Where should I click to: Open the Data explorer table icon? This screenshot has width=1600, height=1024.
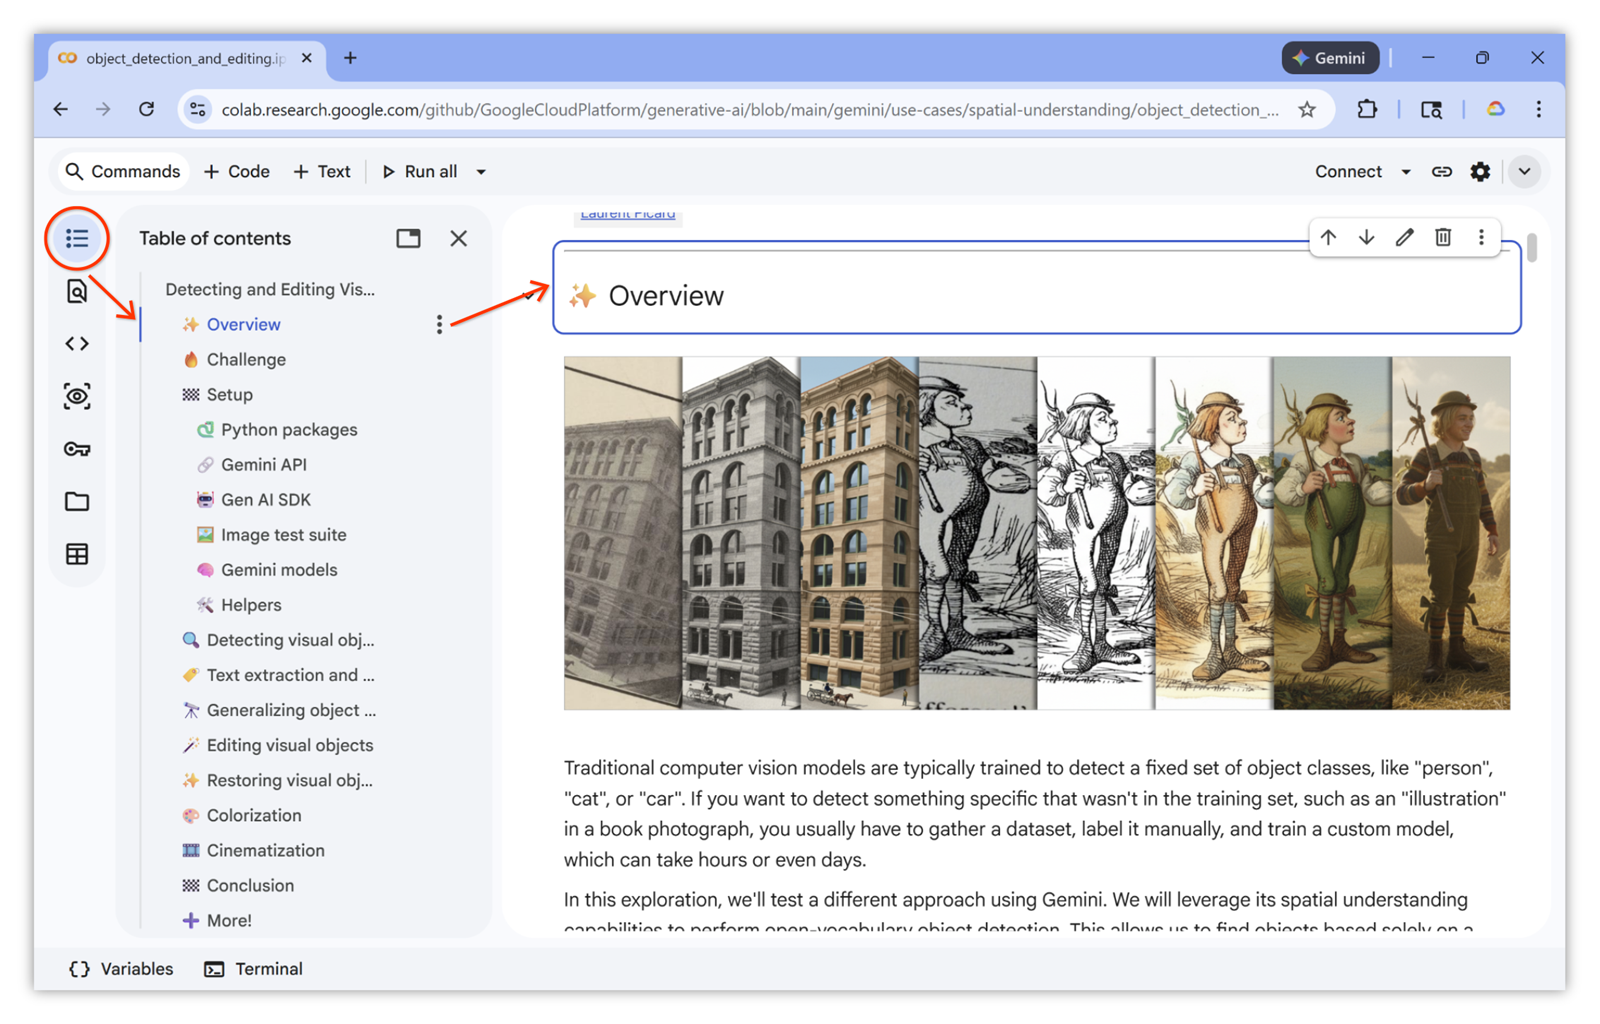77,554
